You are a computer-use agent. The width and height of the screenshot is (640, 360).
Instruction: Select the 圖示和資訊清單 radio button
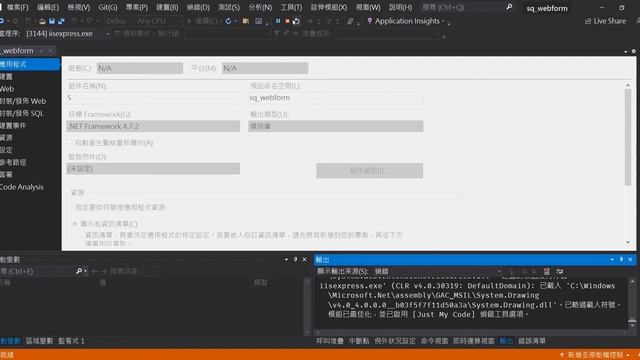pyautogui.click(x=75, y=224)
